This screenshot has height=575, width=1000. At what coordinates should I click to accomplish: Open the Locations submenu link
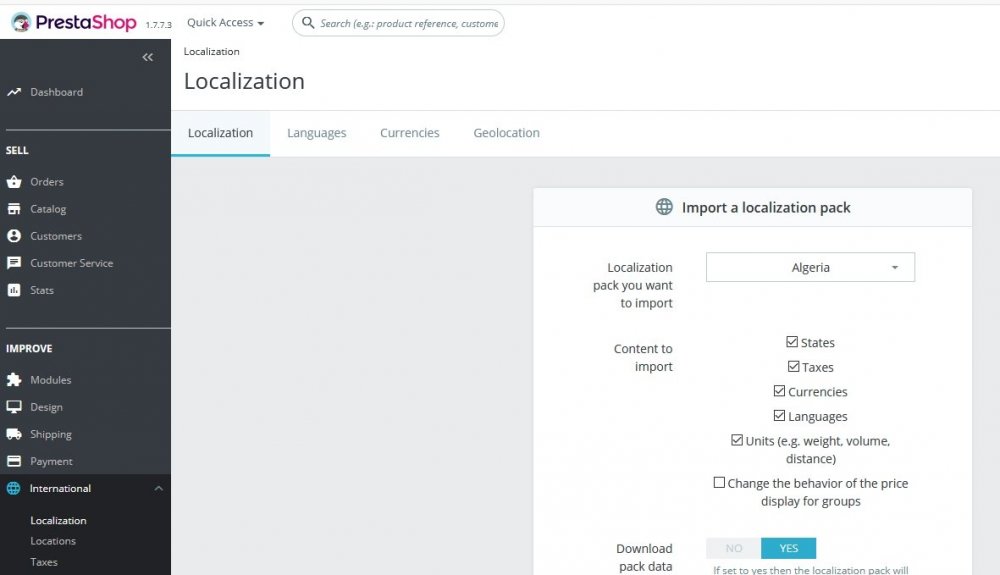[x=53, y=541]
